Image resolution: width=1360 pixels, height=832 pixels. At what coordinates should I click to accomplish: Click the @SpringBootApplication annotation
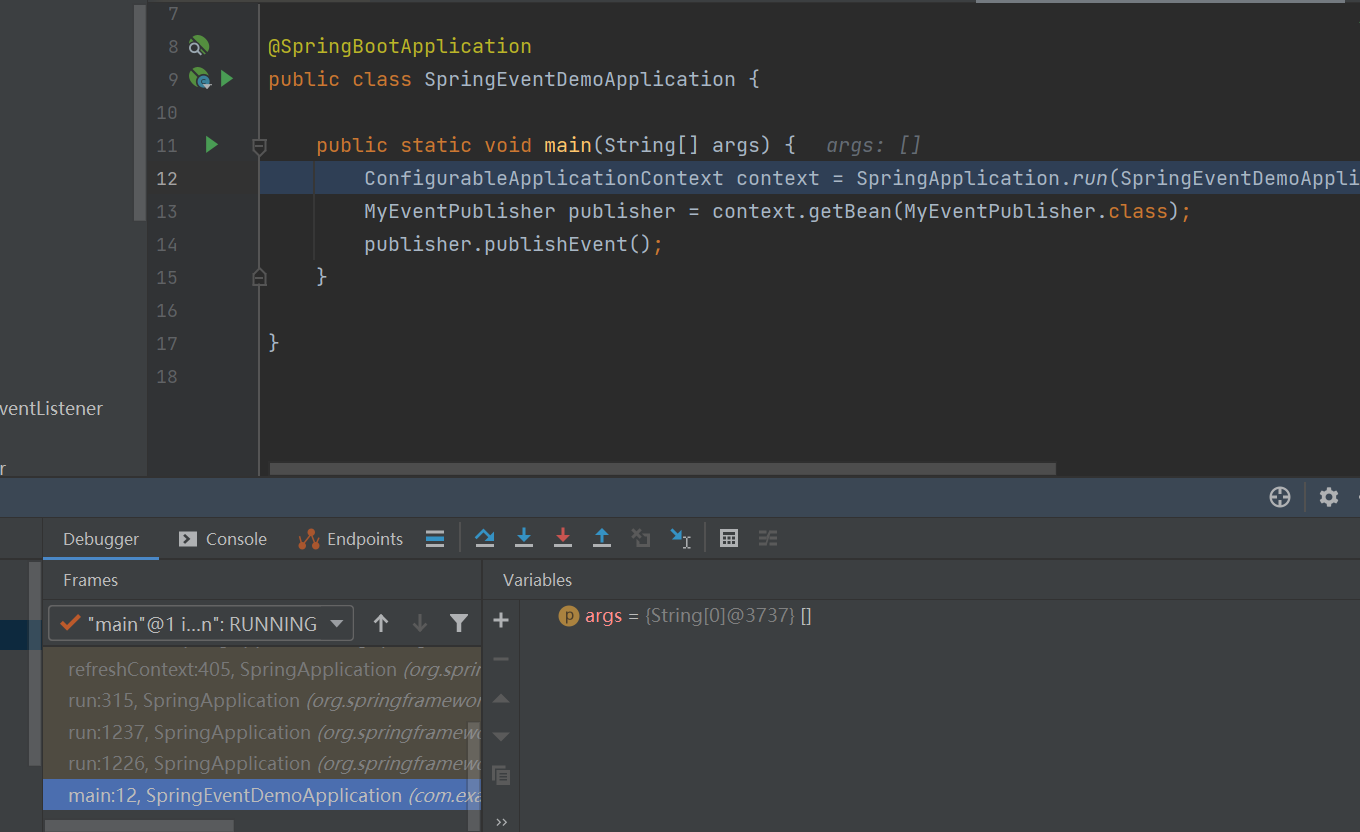click(400, 46)
